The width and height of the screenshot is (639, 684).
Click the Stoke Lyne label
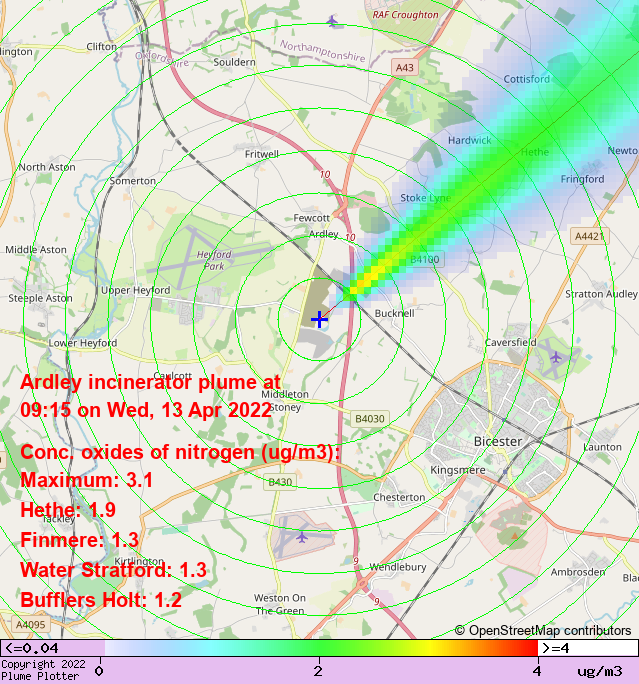[425, 198]
